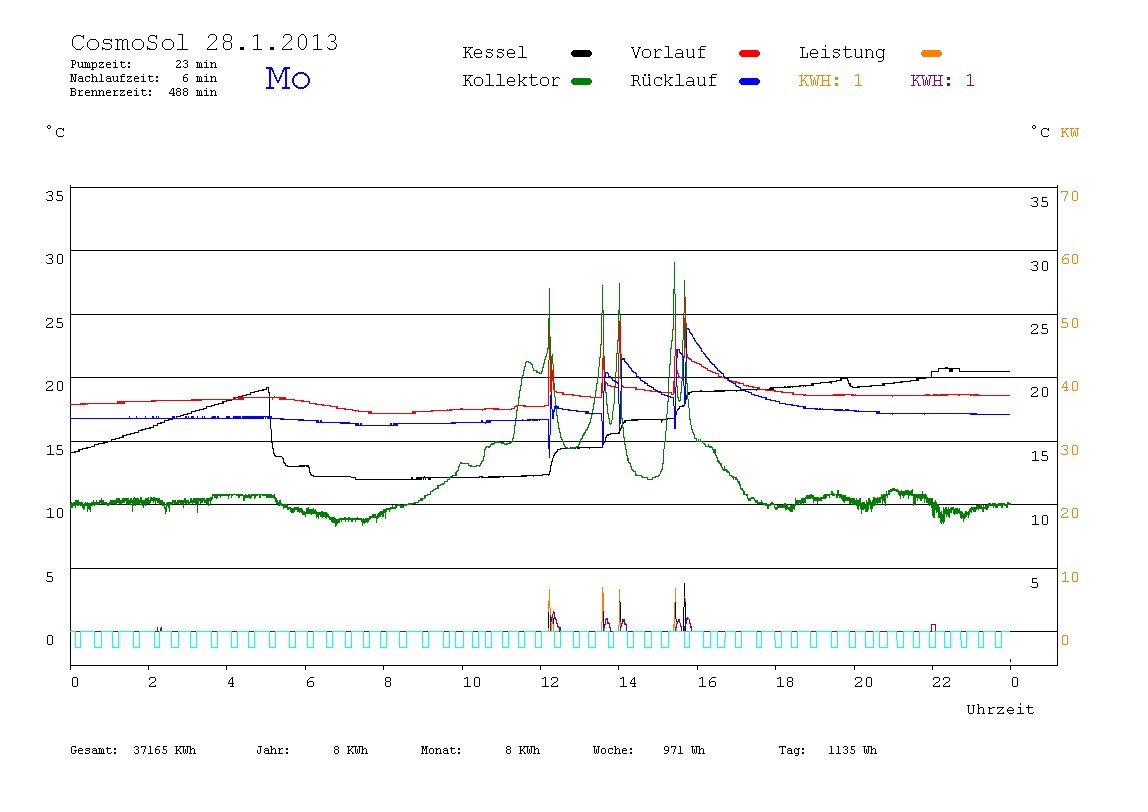Viewport: 1148px width, 812px height.
Task: Click hour 12 on the time axis
Action: pos(549,682)
